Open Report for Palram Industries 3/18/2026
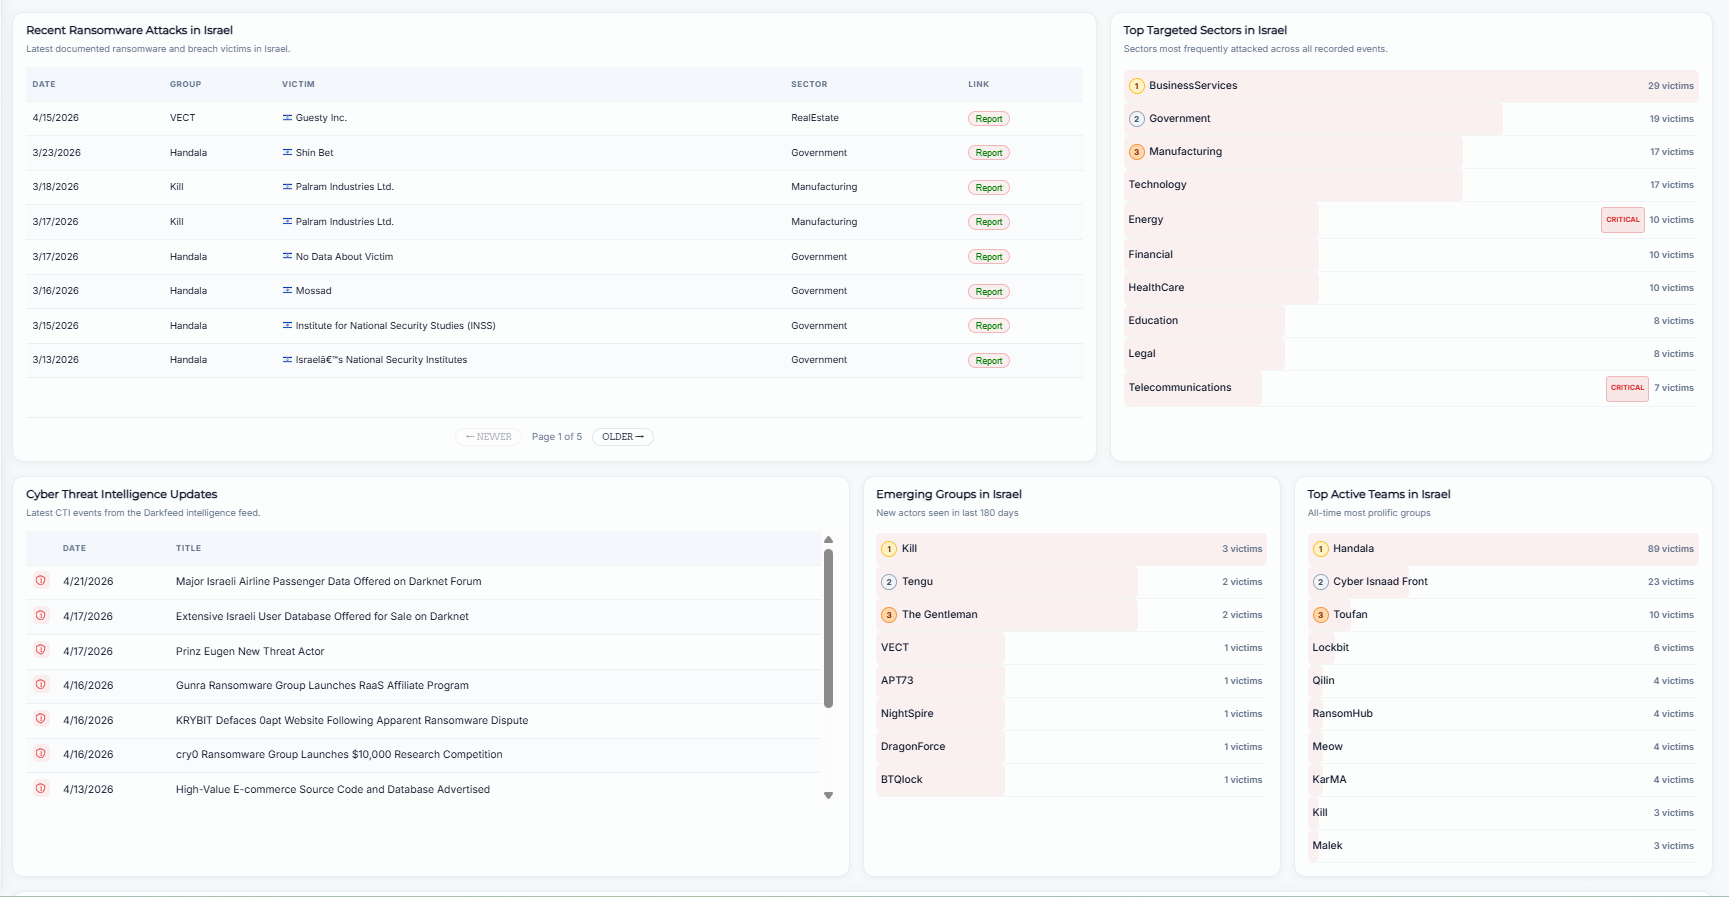Screen dimensions: 1729x897 click(x=988, y=188)
